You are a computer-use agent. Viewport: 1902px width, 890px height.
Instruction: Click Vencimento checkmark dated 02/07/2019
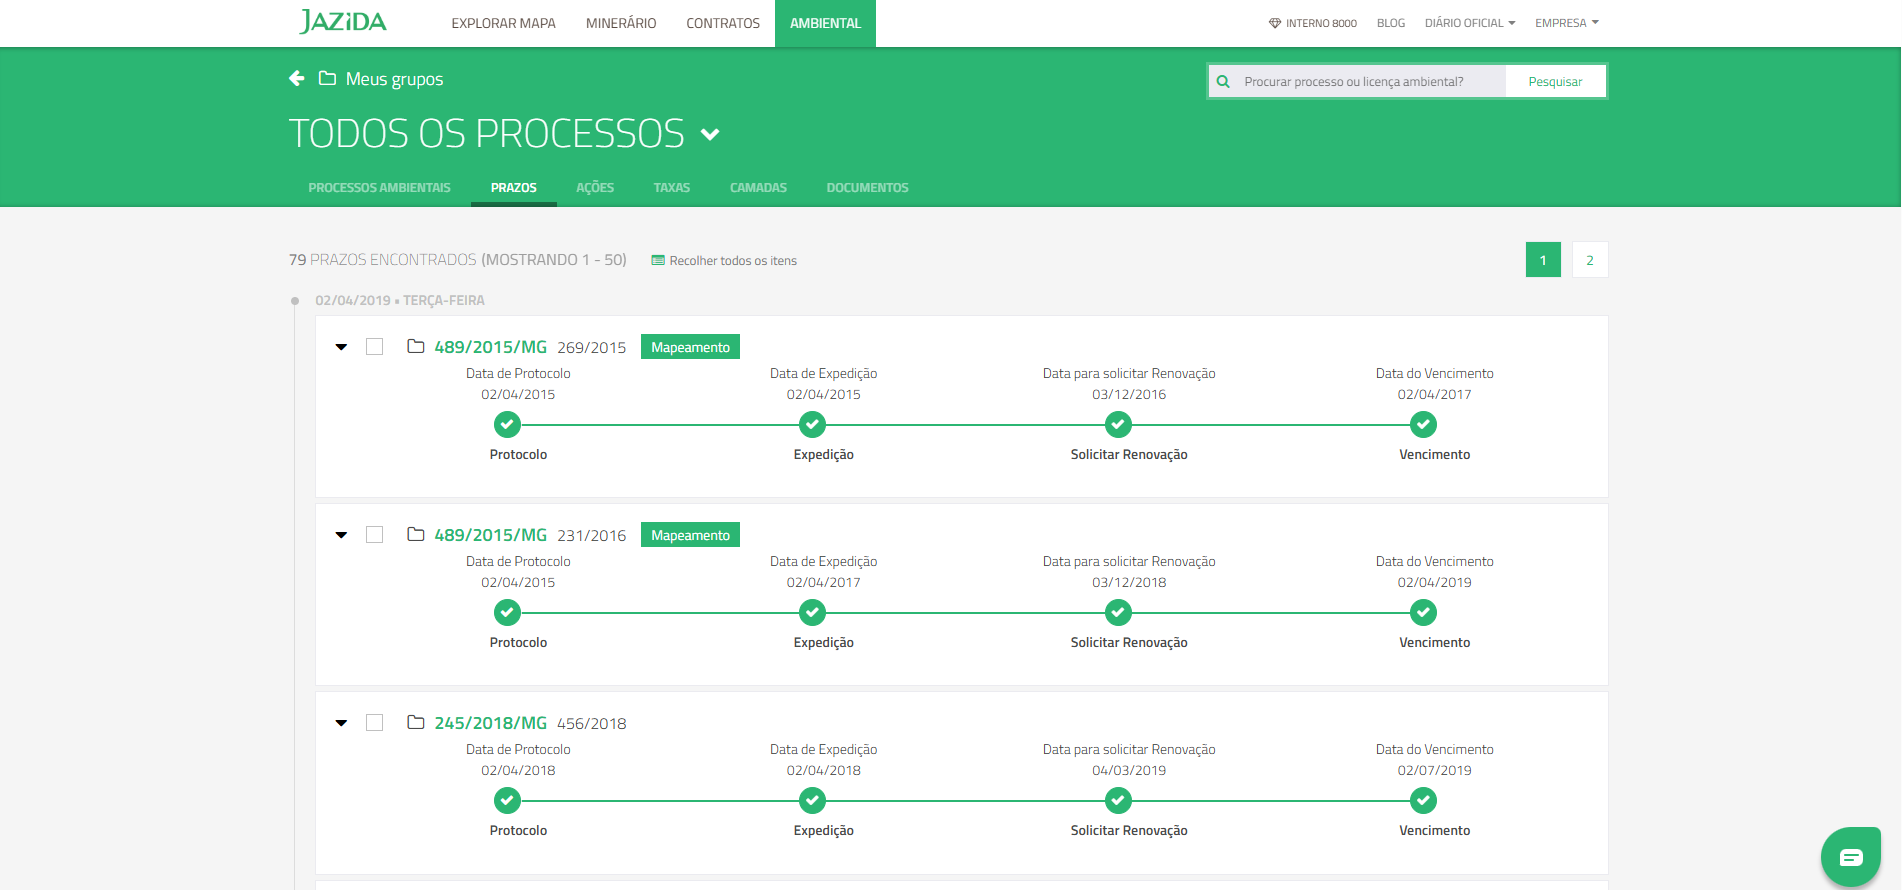[1423, 800]
